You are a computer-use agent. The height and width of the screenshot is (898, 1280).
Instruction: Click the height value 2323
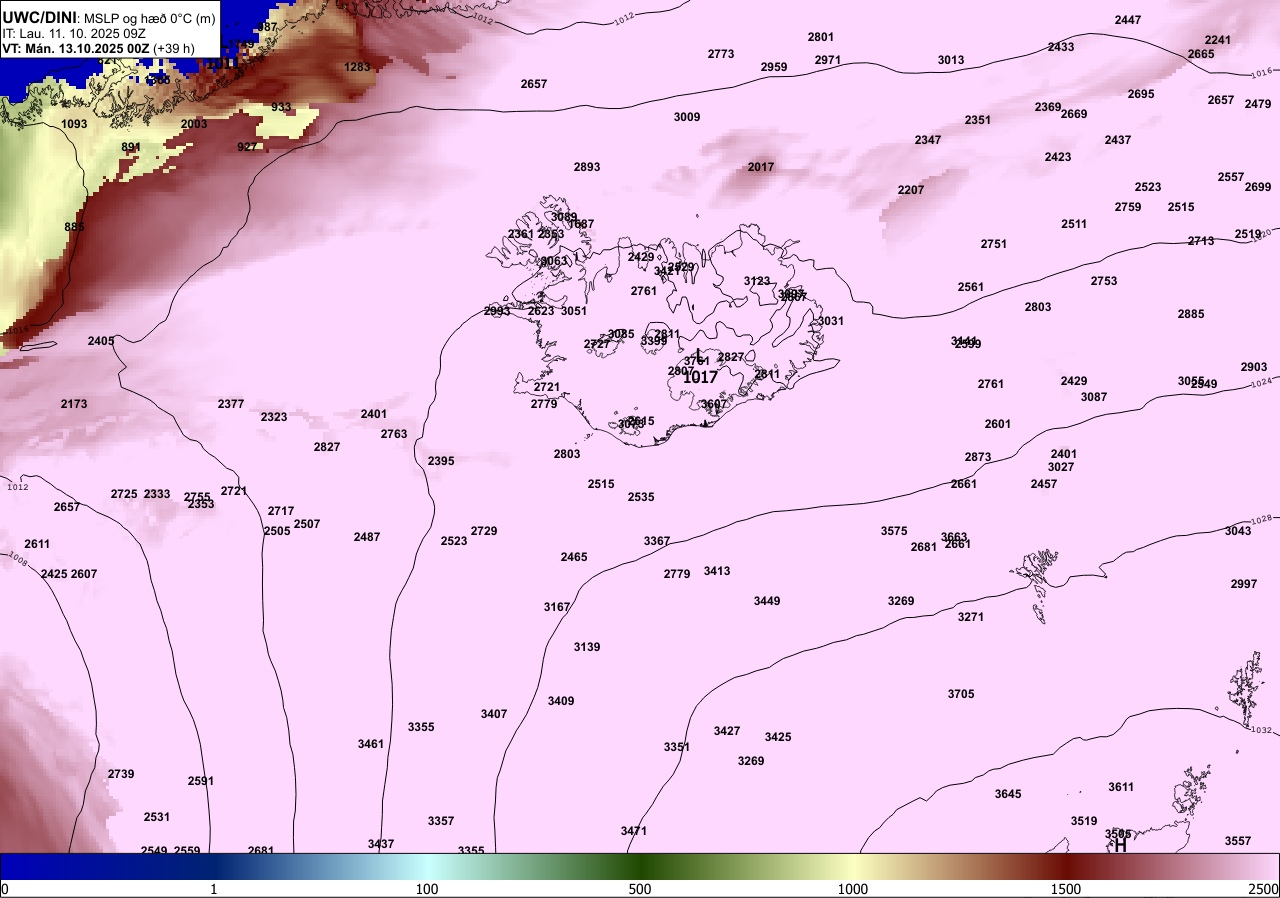click(274, 417)
